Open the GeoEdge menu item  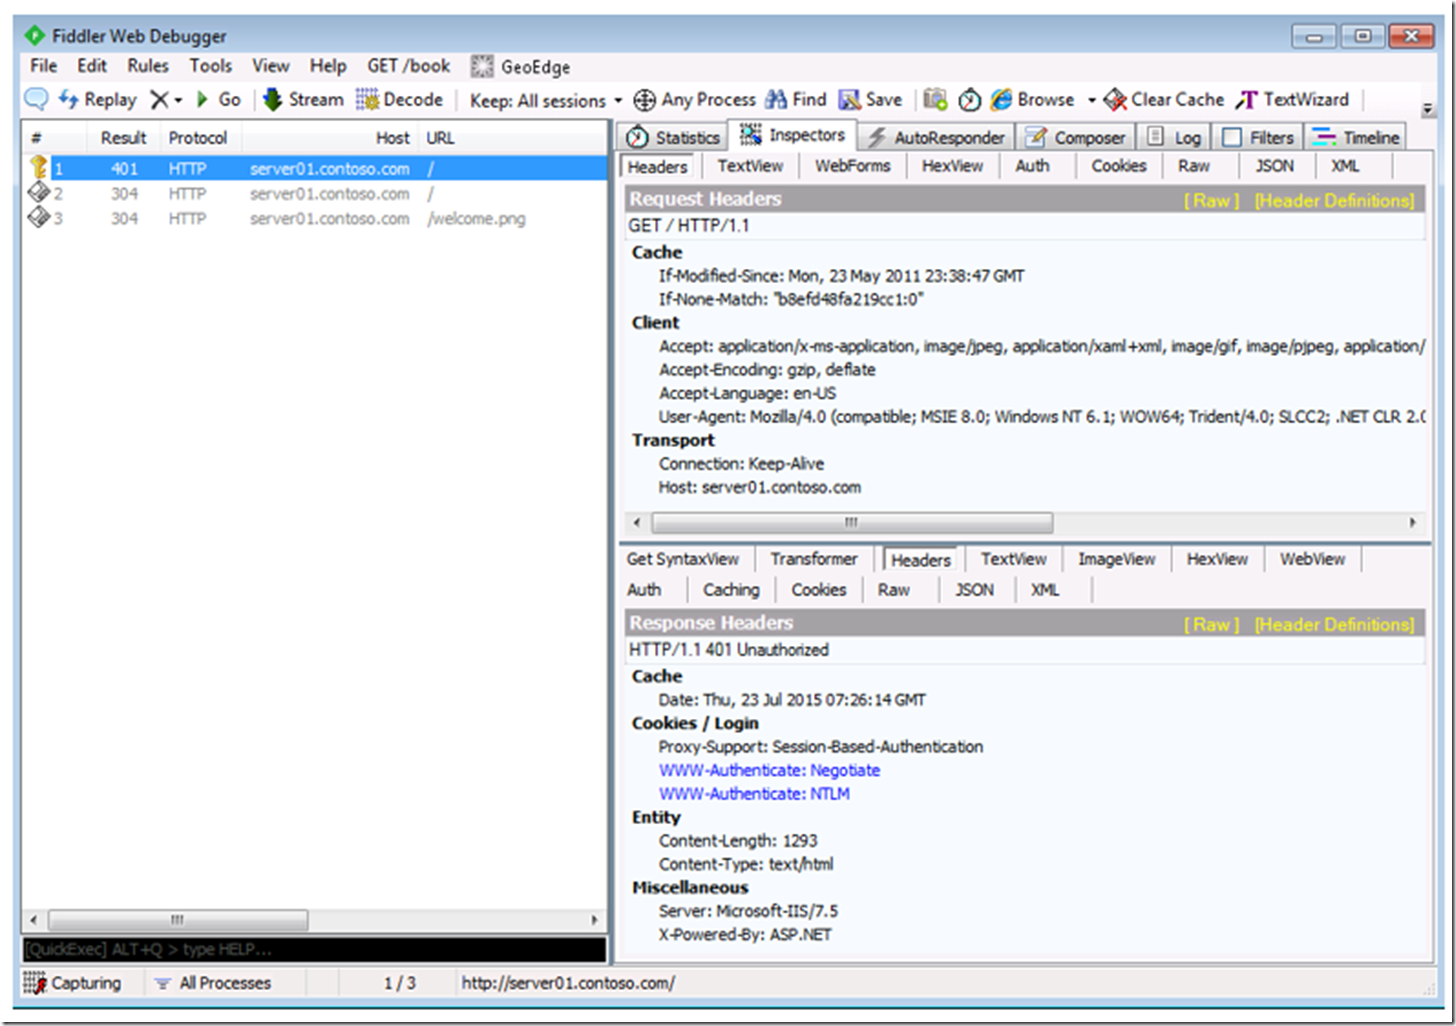pos(521,67)
